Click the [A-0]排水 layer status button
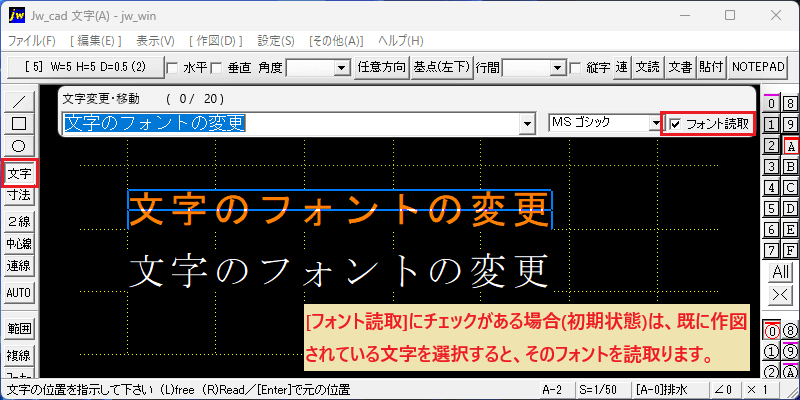Image resolution: width=800 pixels, height=400 pixels. pyautogui.click(x=668, y=390)
